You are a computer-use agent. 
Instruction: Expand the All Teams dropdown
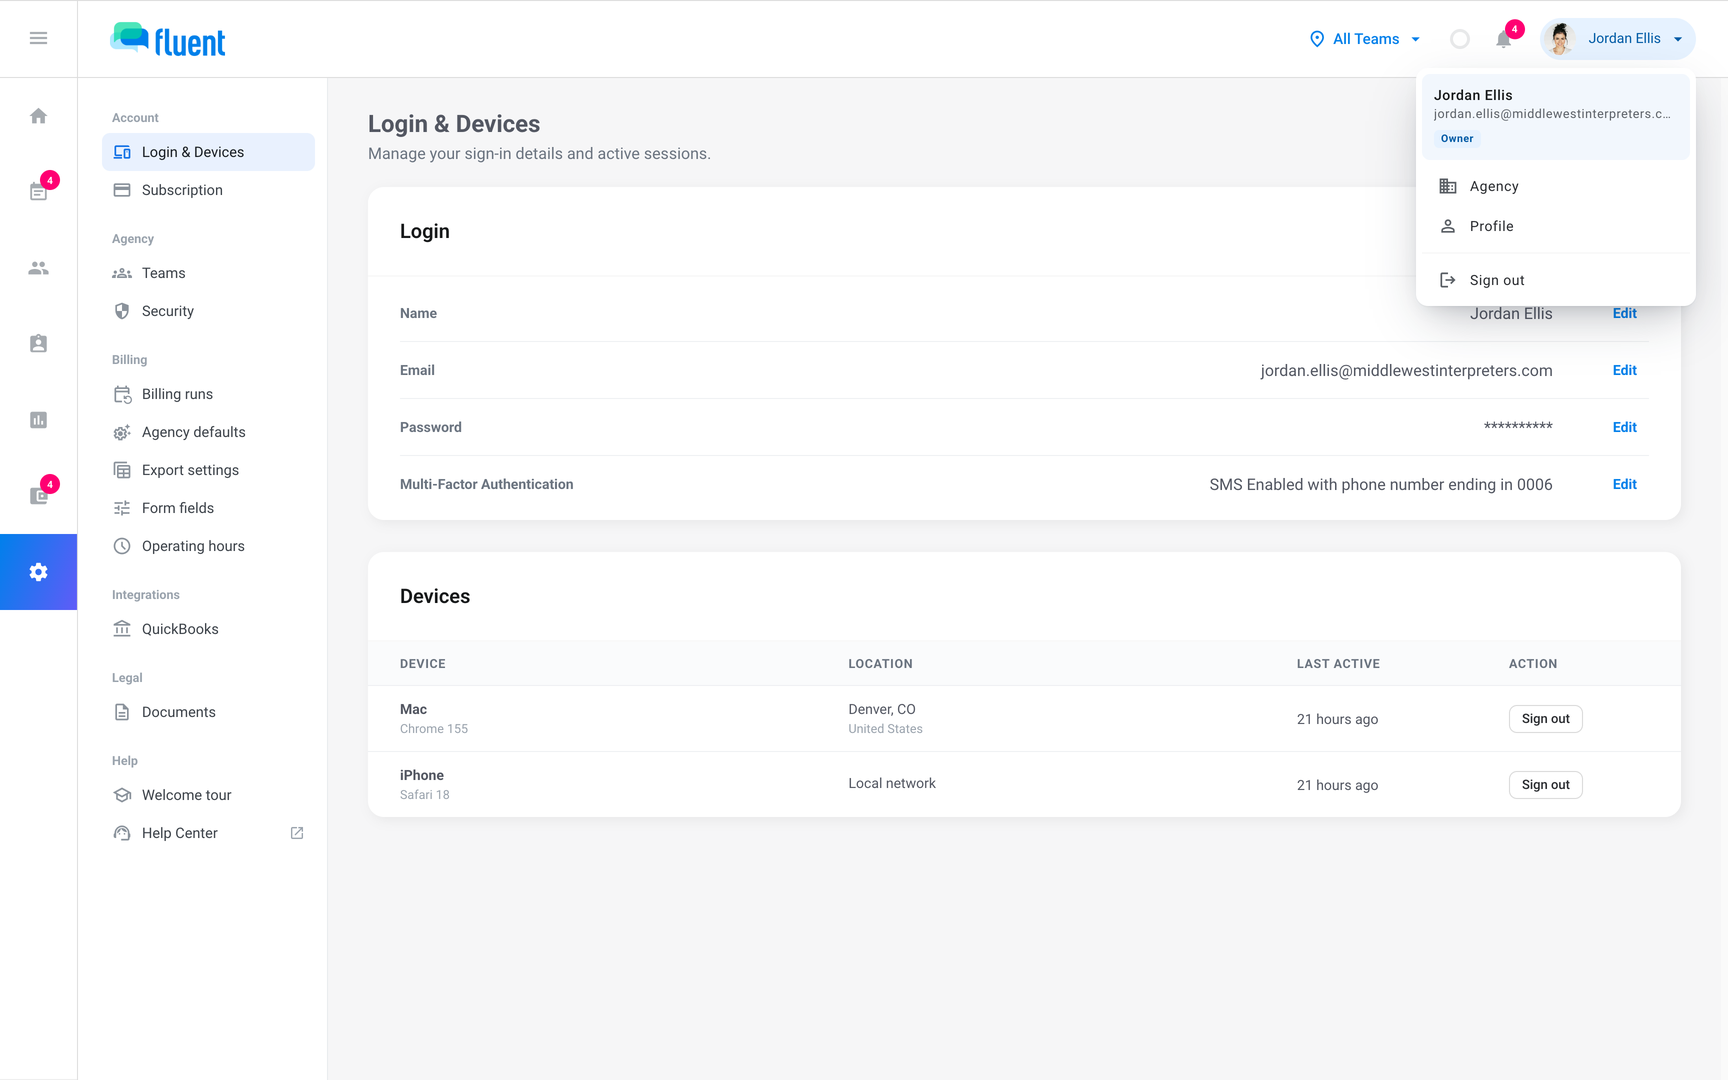point(1364,39)
